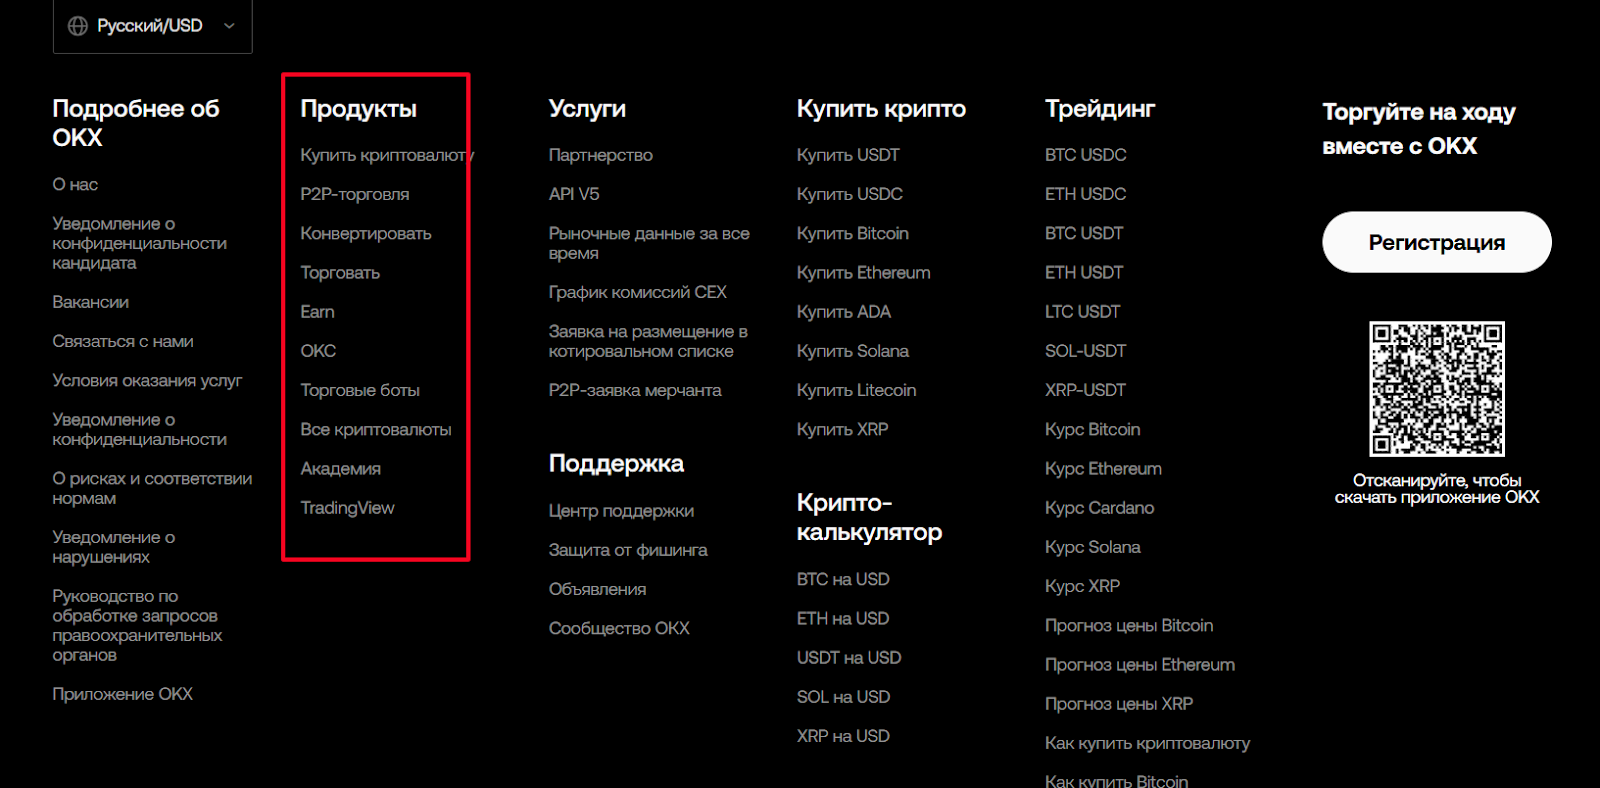The width and height of the screenshot is (1600, 788).
Task: Open the Русский/USD language and currency dropdown
Action: click(x=152, y=26)
